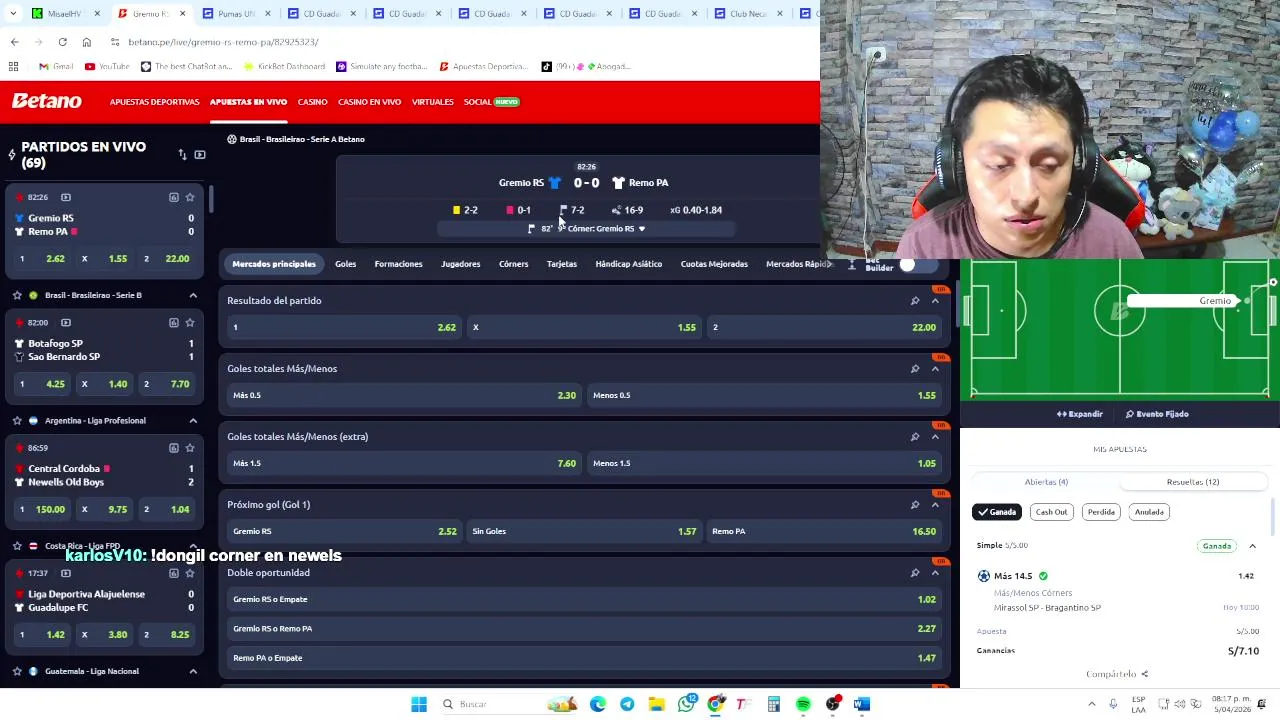Bet on Más 0.5 goals at 2.30
The height and width of the screenshot is (720, 1280).
[x=404, y=395]
